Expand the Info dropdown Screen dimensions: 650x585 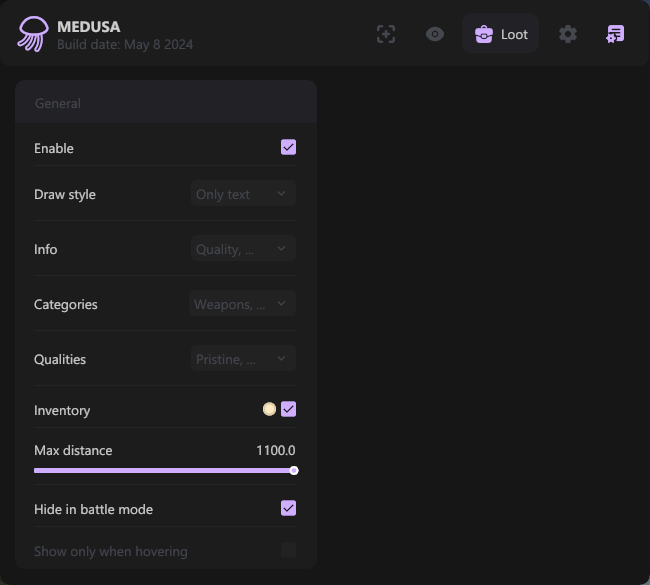point(243,249)
